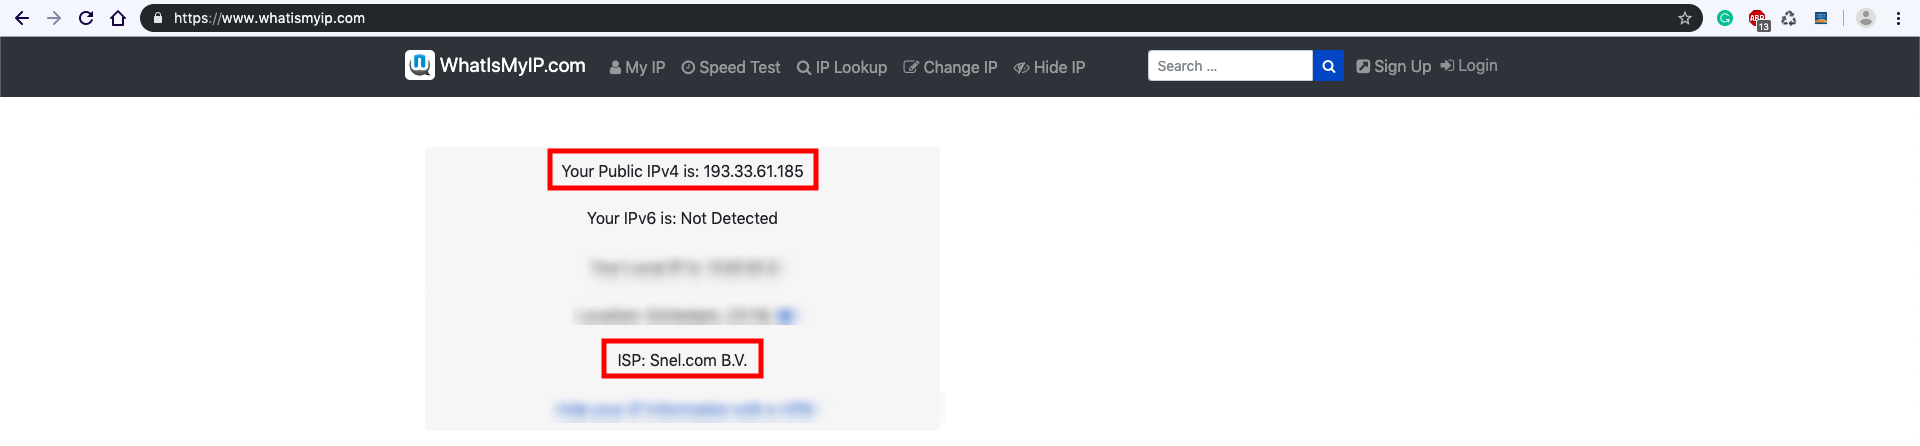Open the Chrome profile avatar
This screenshot has width=1920, height=446.
tap(1866, 18)
